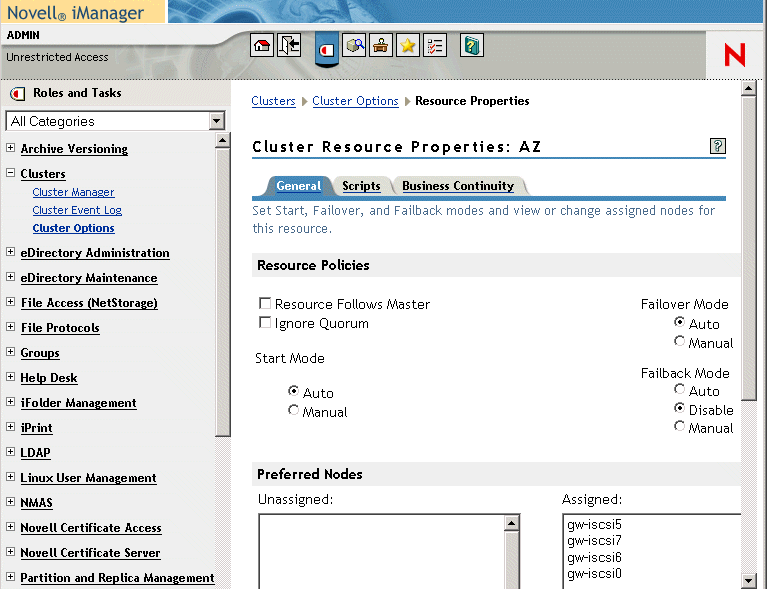Click the Configure desk icon

(381, 45)
